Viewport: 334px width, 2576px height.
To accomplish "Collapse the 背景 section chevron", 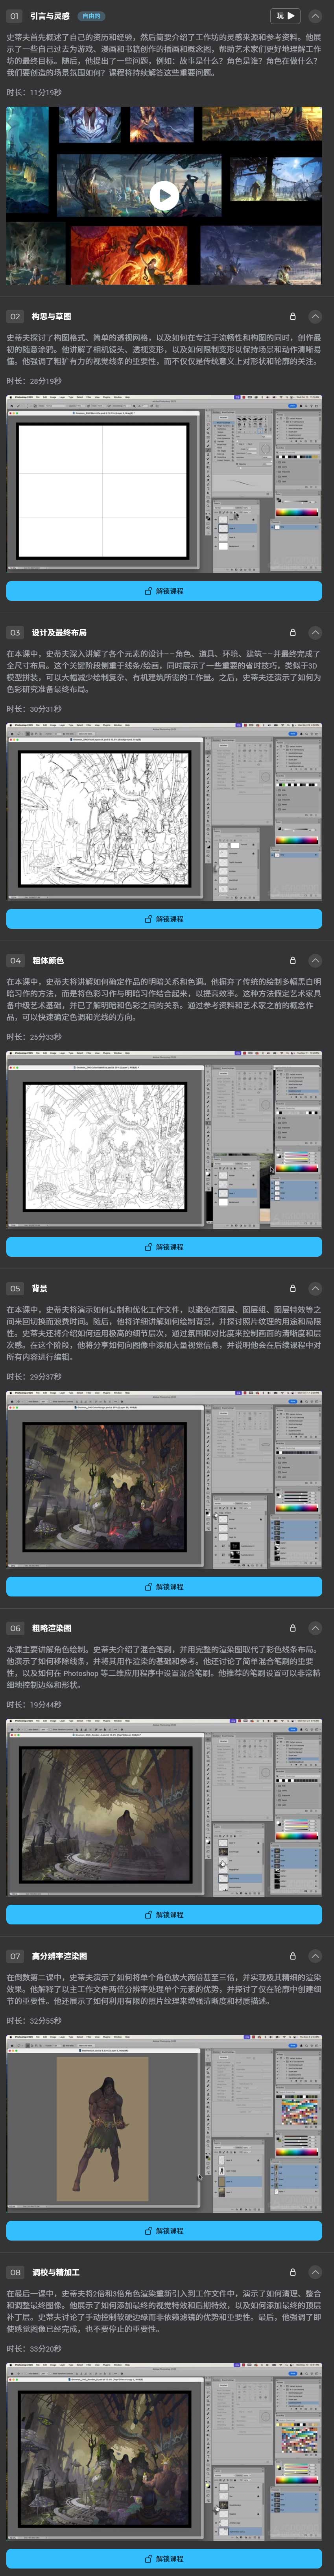I will [315, 1288].
